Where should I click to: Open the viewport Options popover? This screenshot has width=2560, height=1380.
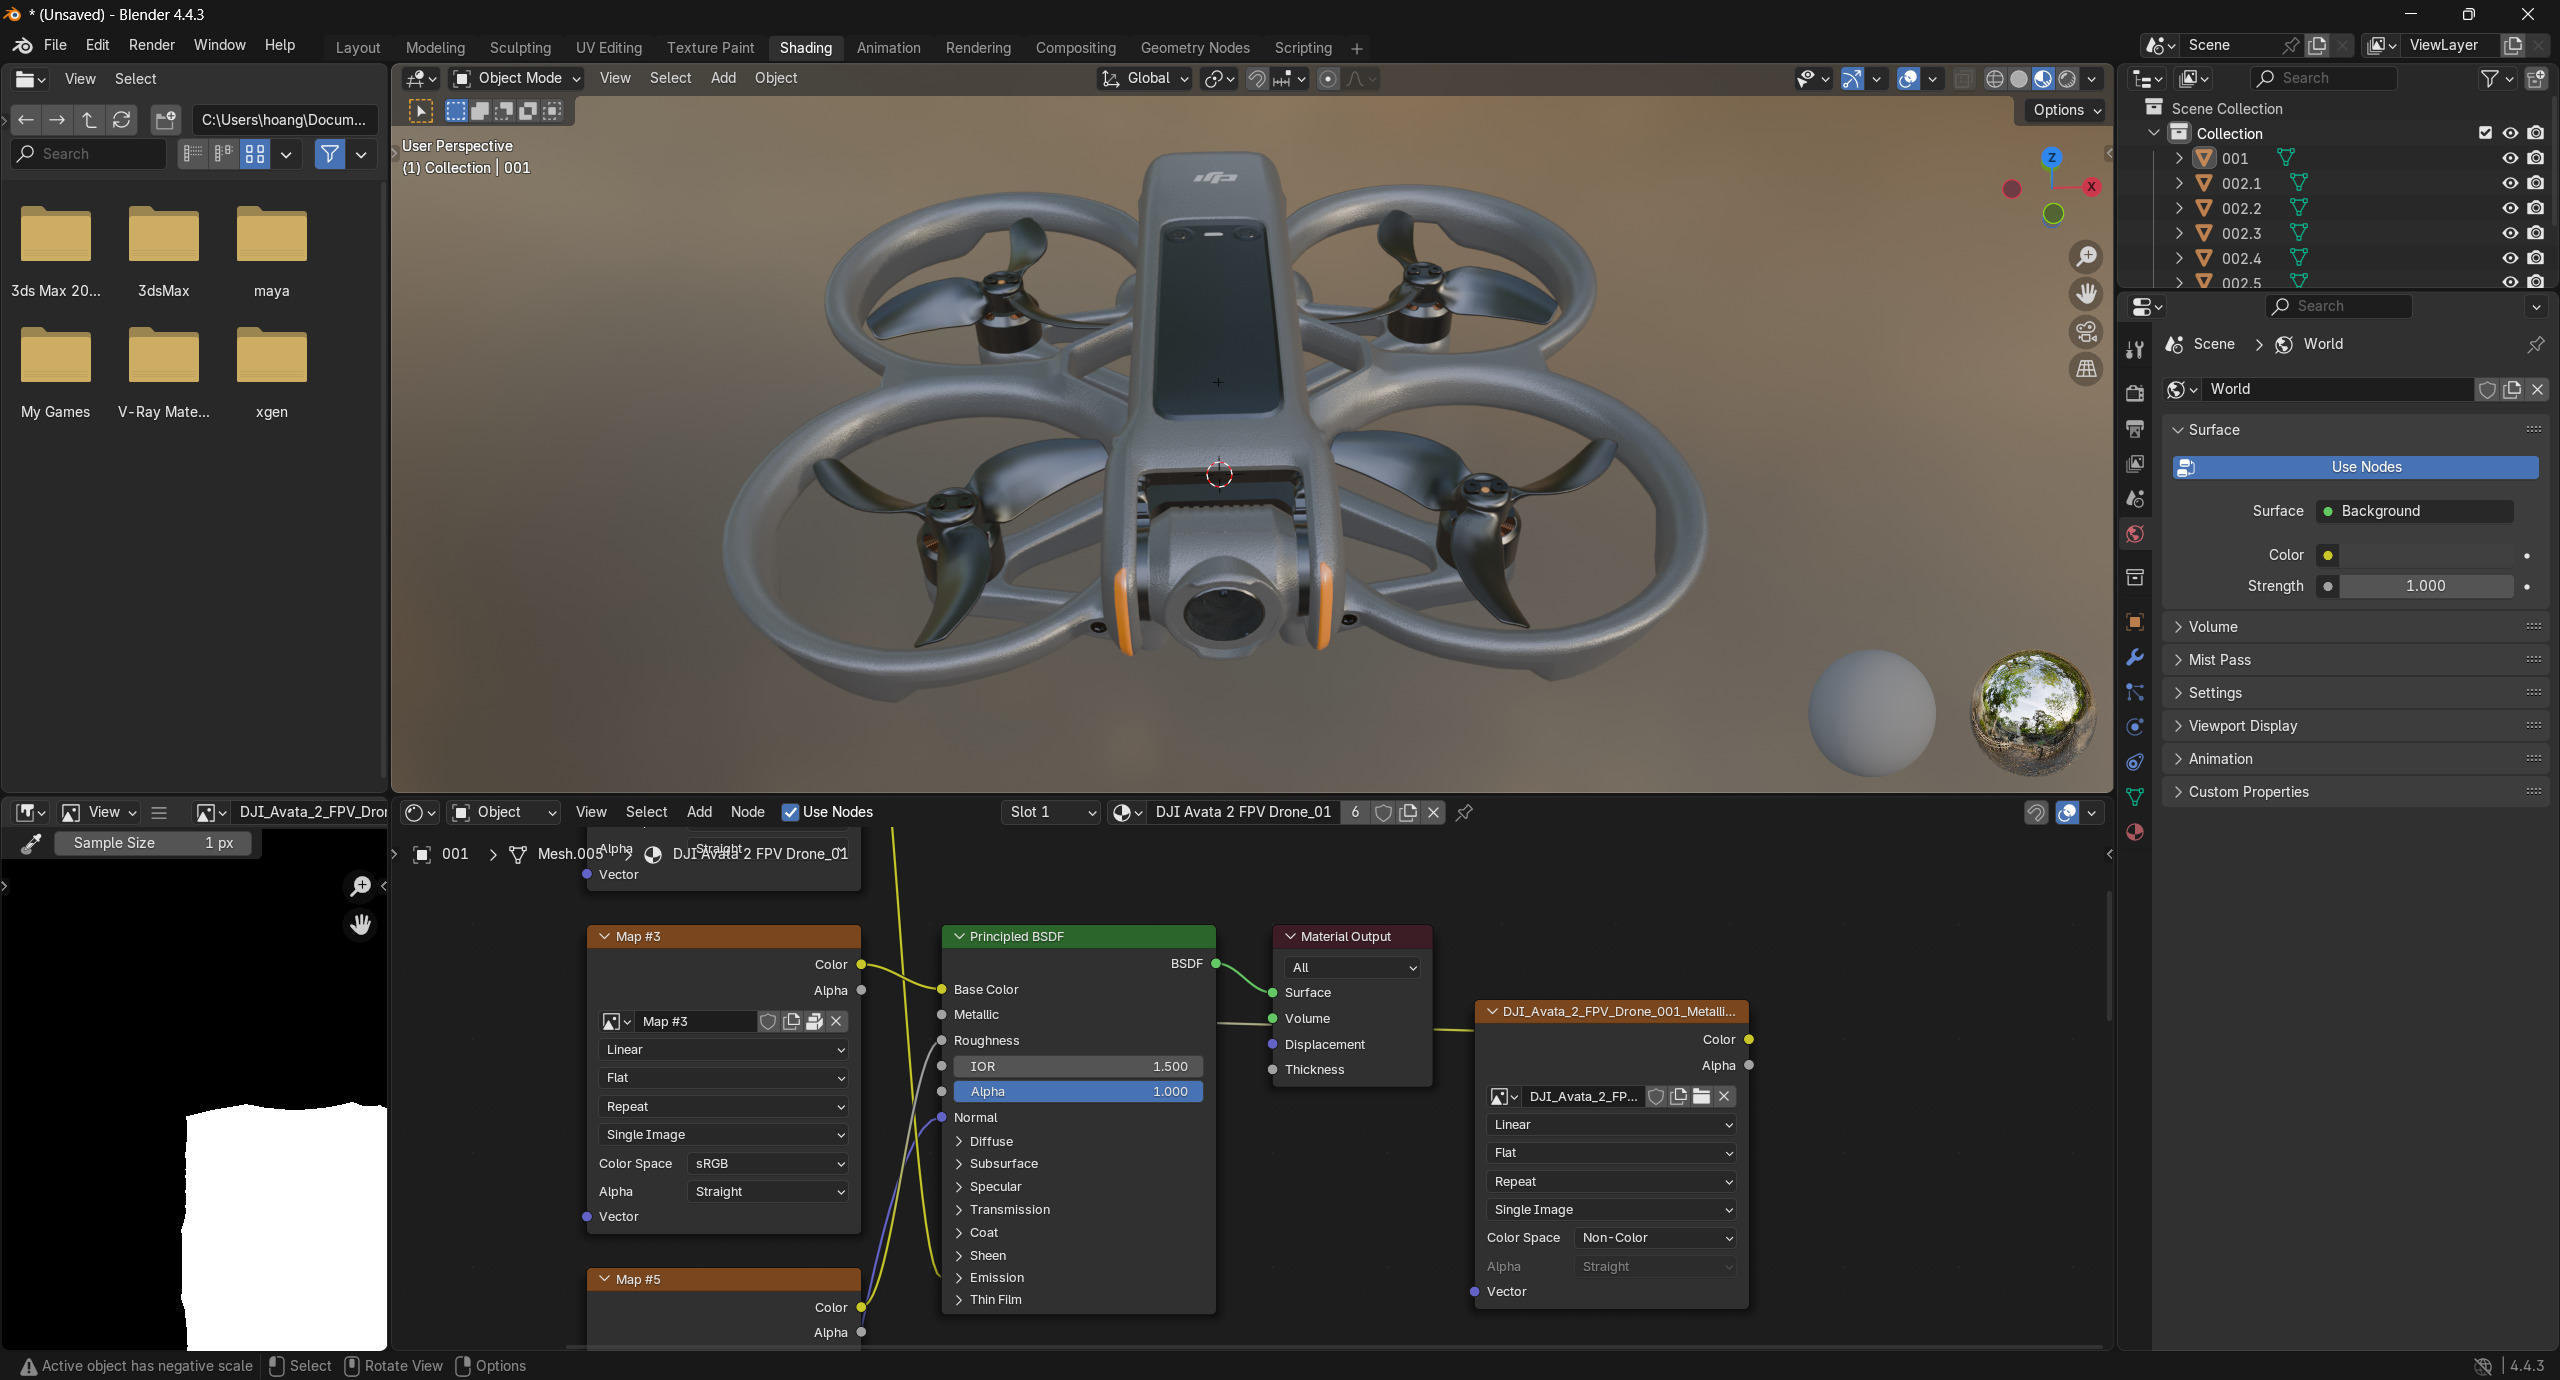[2067, 111]
